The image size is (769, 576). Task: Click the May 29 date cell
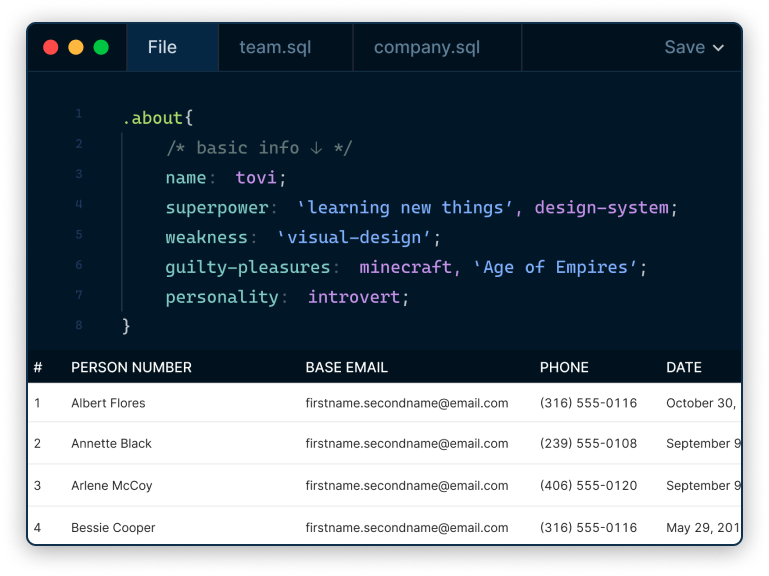click(703, 527)
